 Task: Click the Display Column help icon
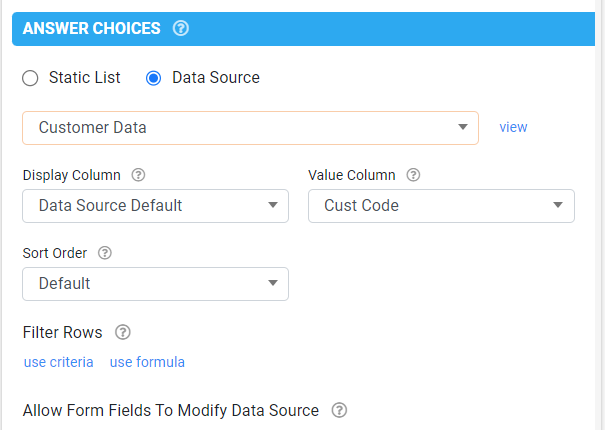[138, 175]
